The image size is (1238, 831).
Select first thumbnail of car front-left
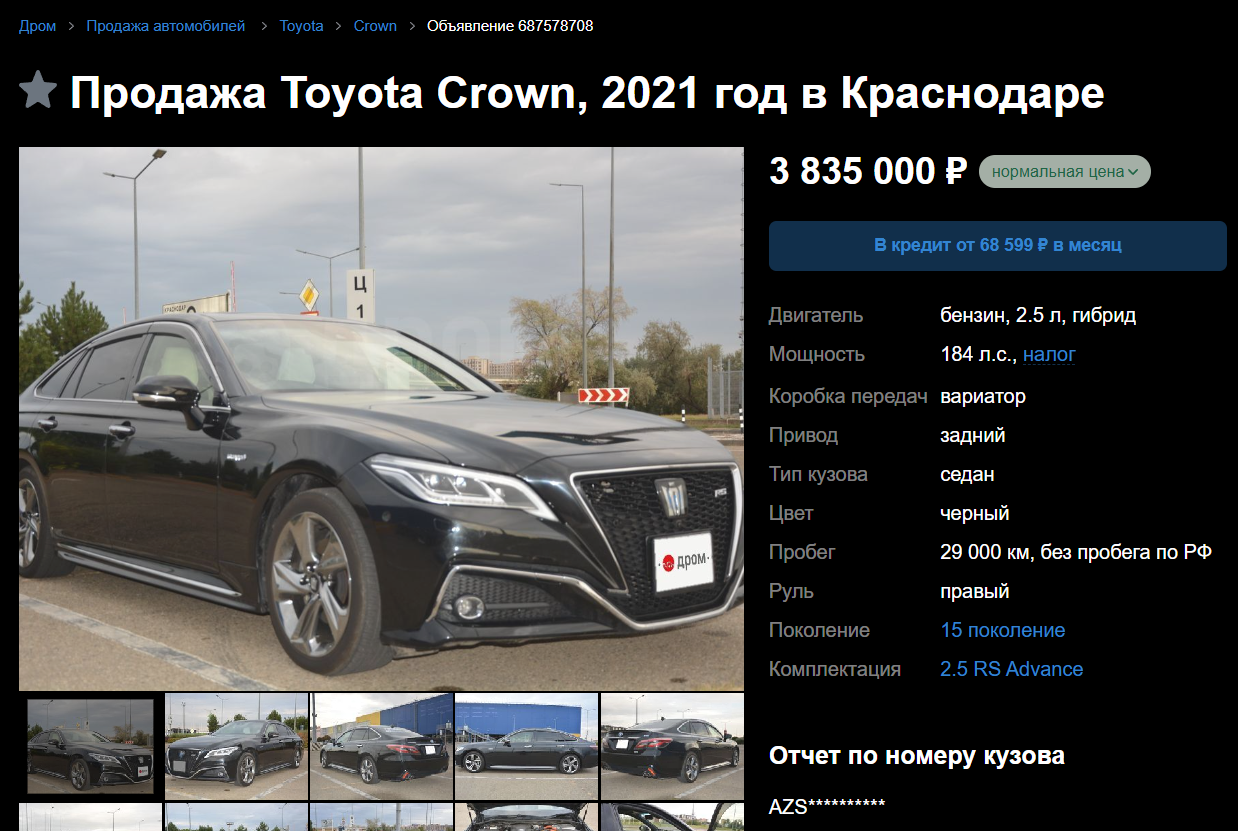click(90, 746)
